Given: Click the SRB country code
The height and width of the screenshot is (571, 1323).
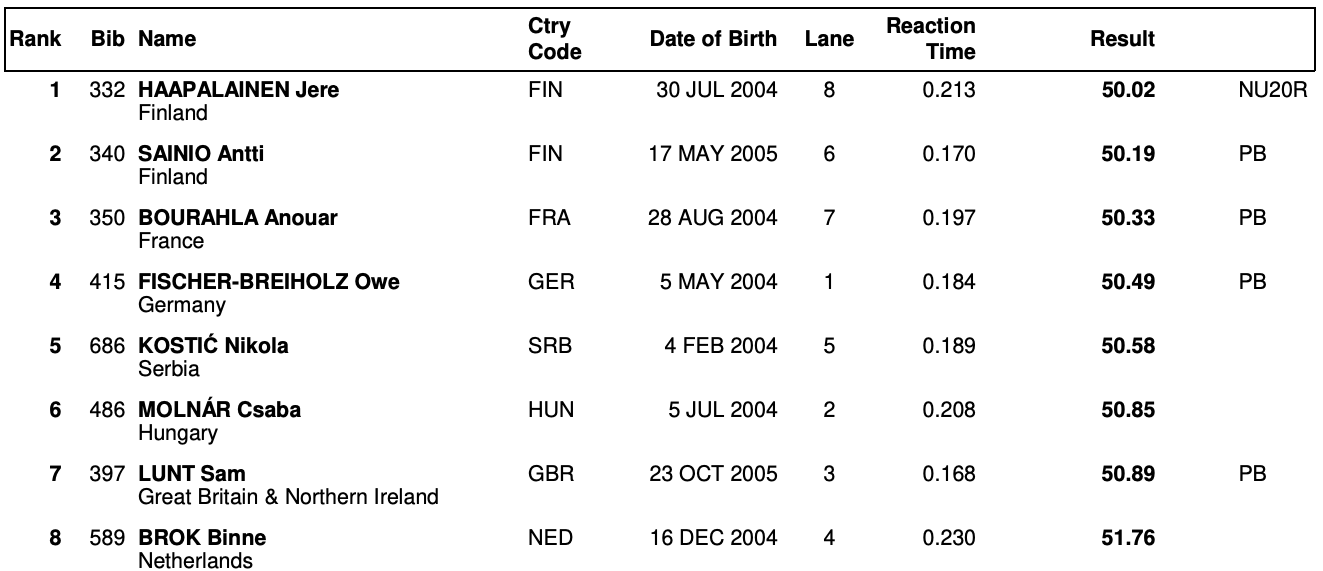Looking at the screenshot, I should point(548,346).
